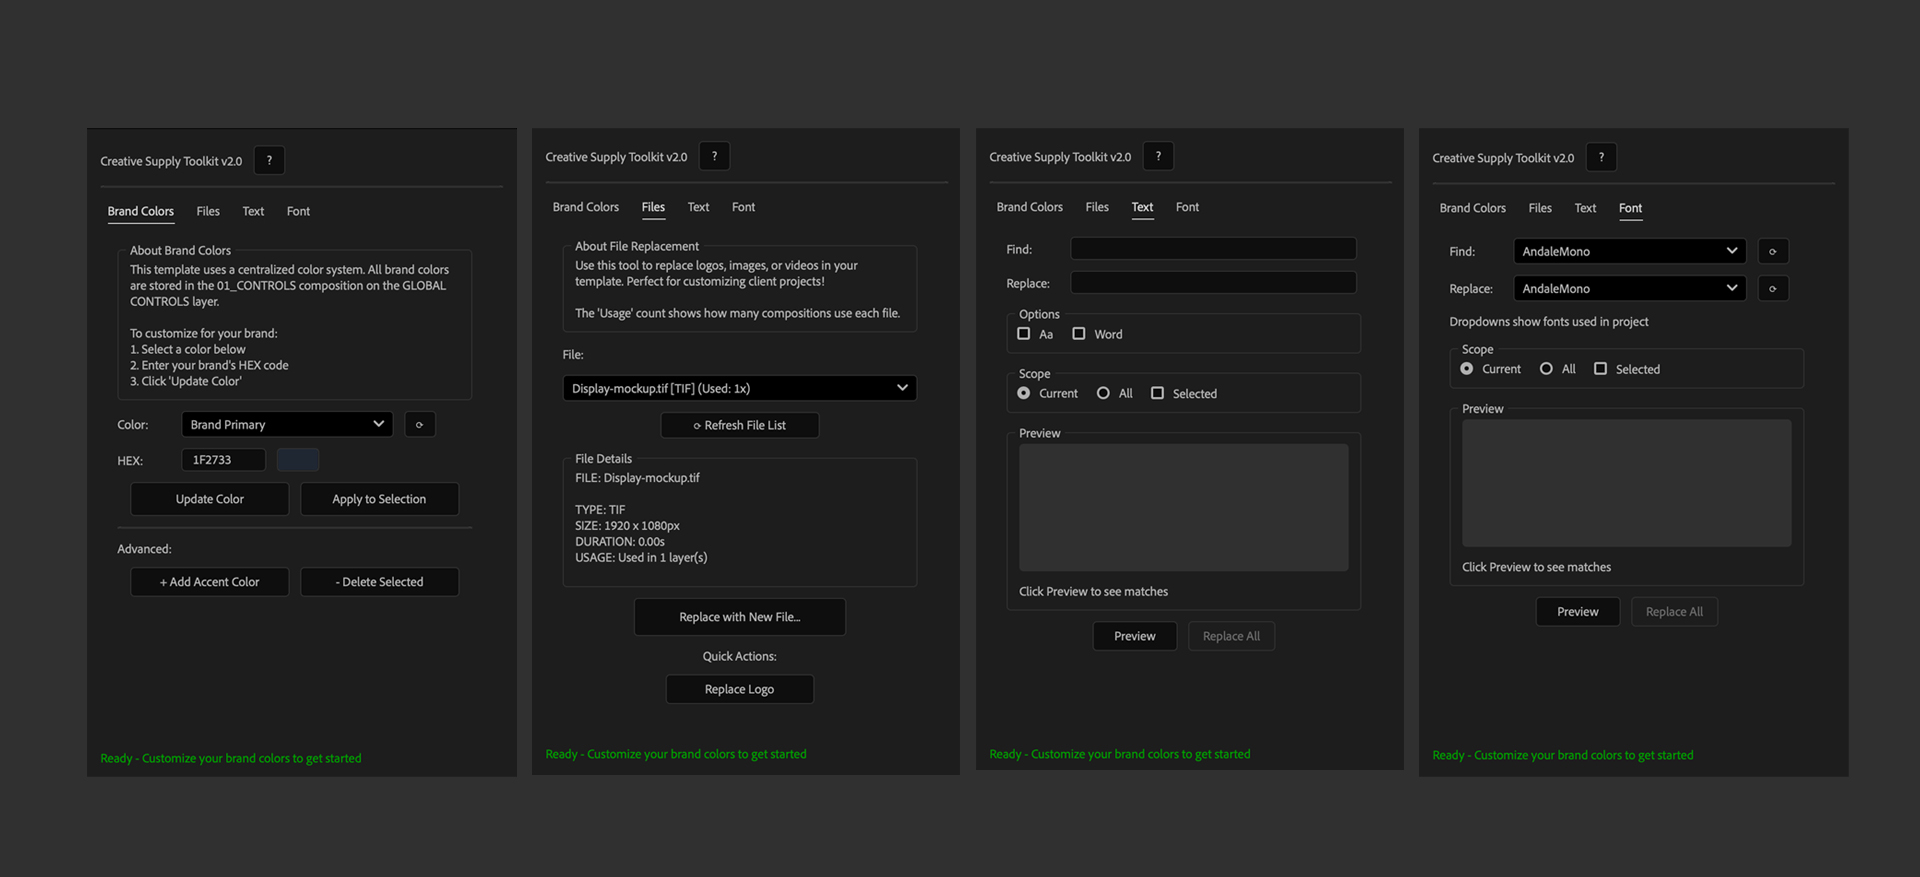Screen dimensions: 1920x877
Task: Open help button in the Files panel
Action: point(714,156)
